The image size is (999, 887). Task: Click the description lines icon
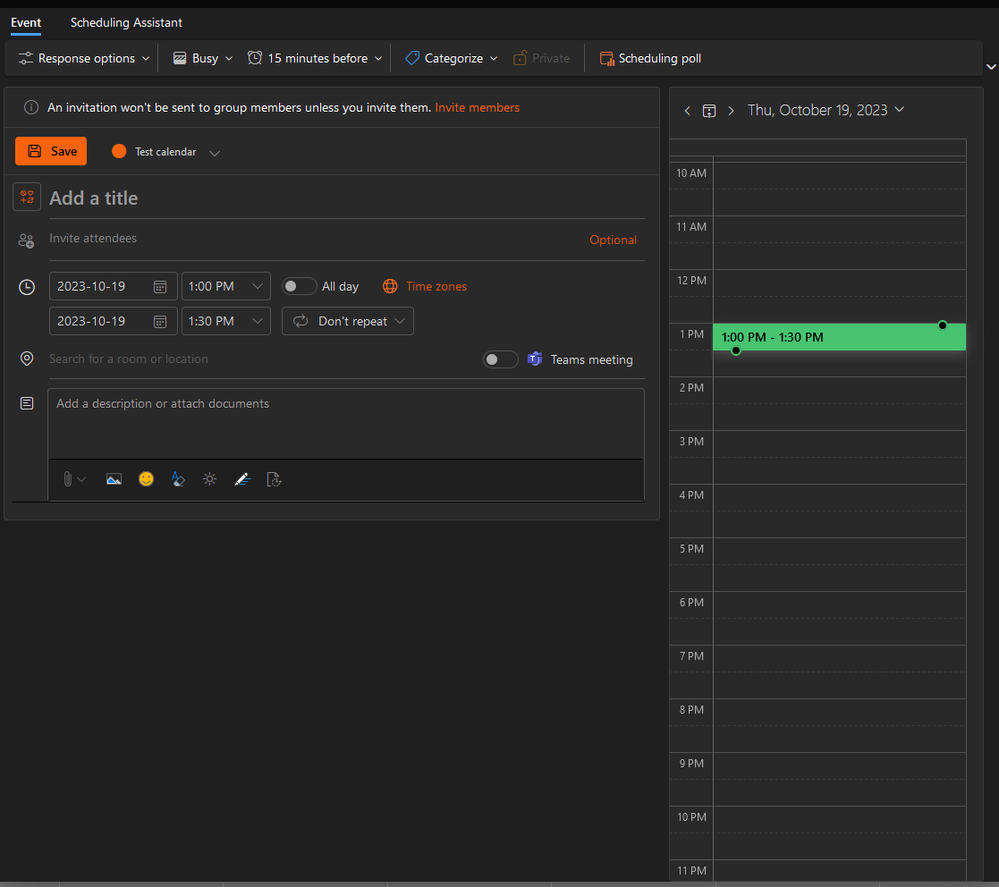click(x=27, y=403)
